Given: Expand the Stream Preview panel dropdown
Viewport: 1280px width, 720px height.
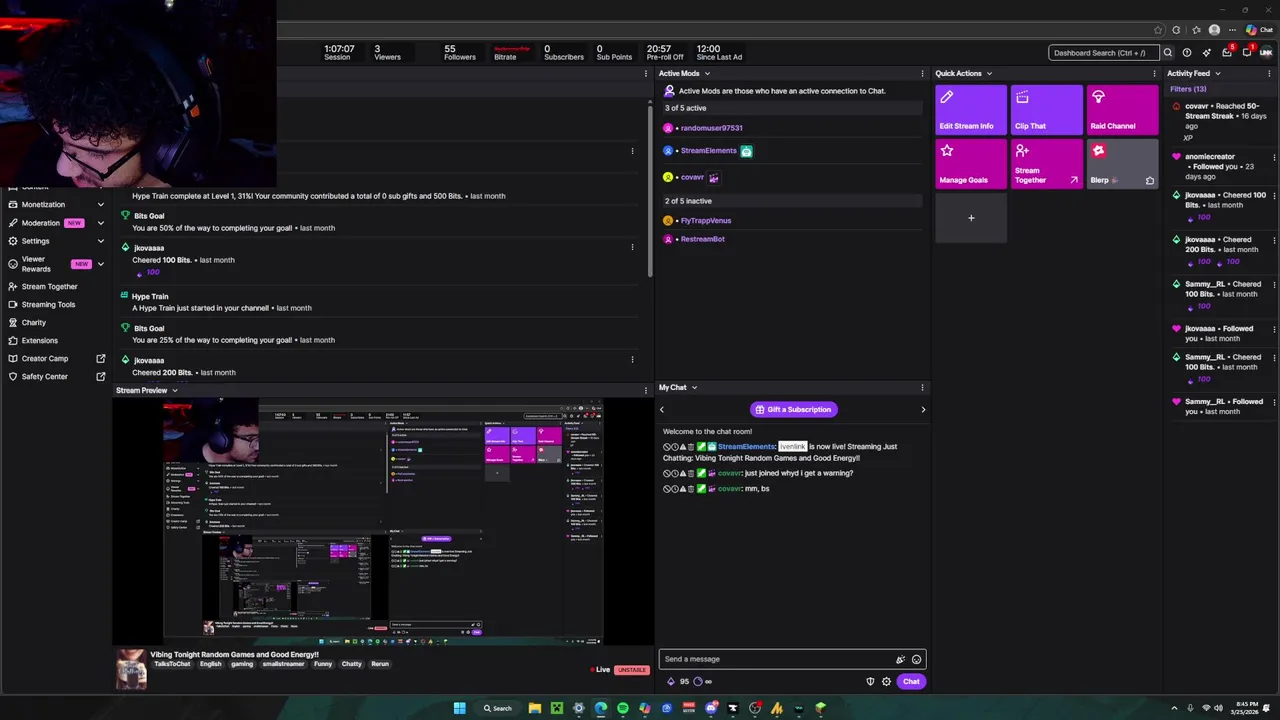Looking at the screenshot, I should click(175, 390).
